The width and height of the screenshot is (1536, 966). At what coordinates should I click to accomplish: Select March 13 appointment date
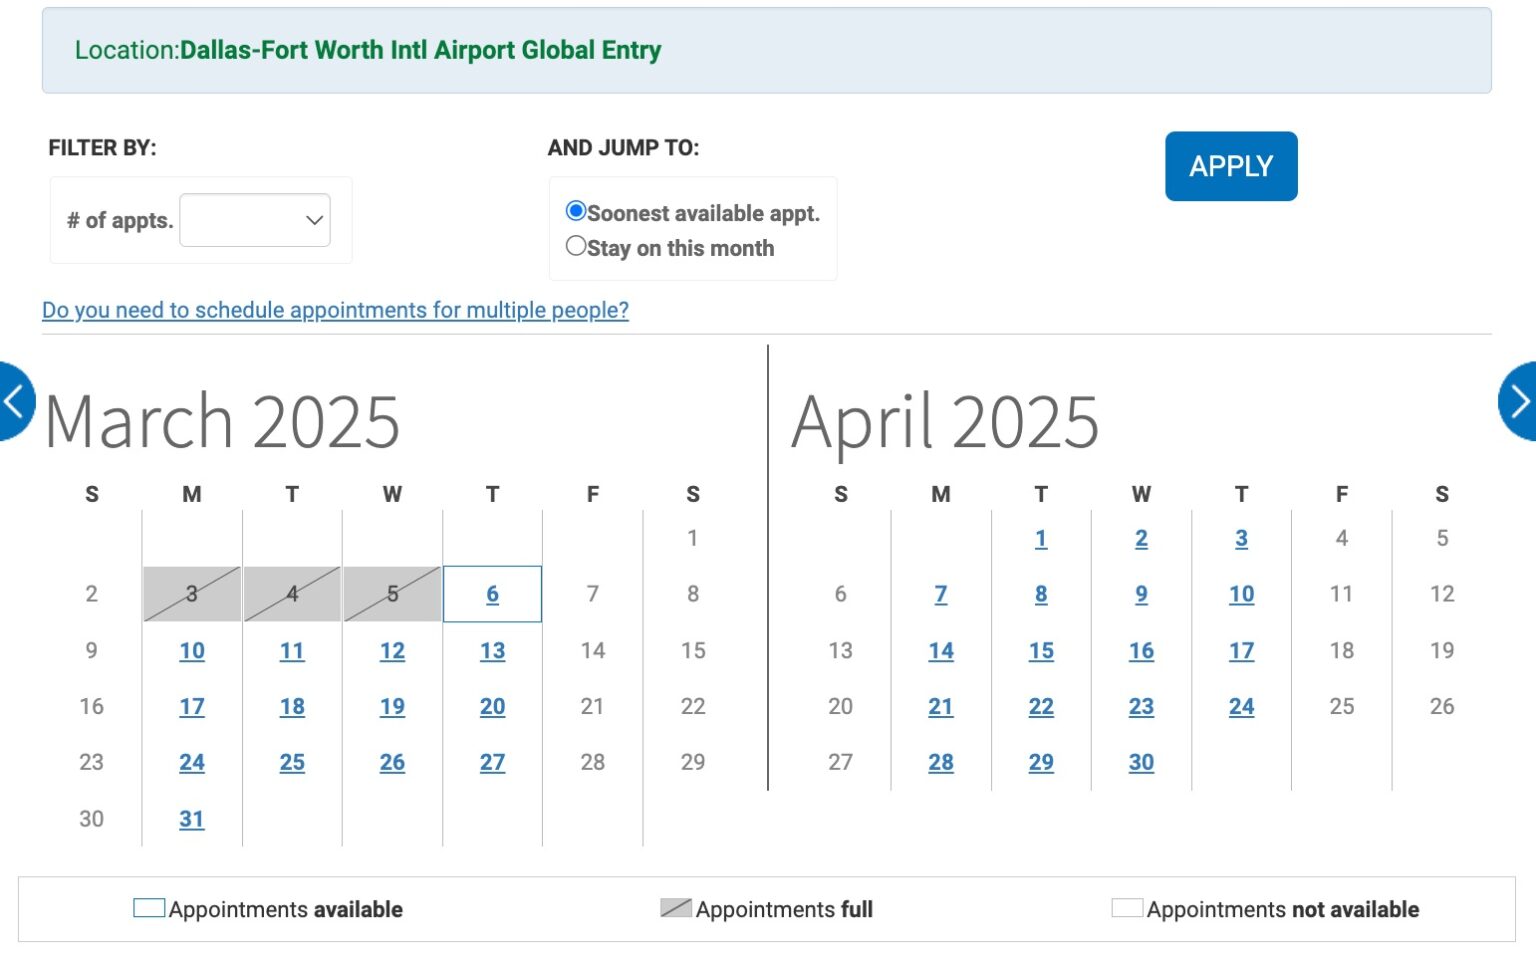(492, 650)
